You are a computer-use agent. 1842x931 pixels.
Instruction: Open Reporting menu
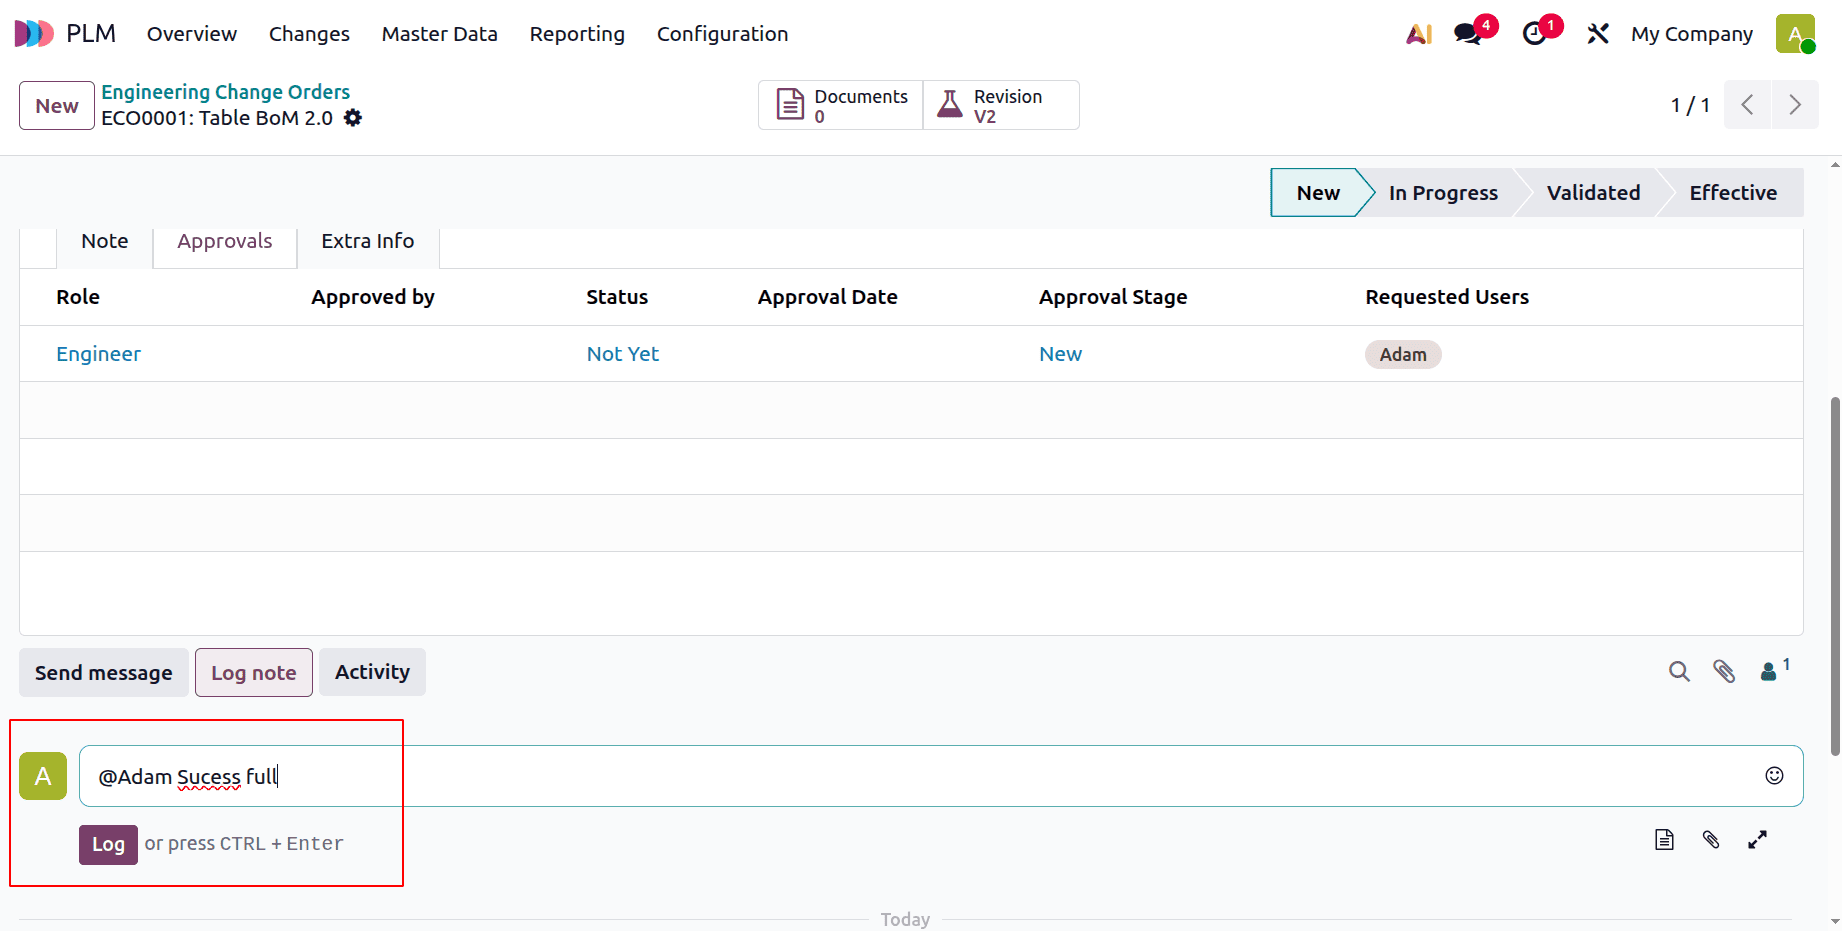[577, 34]
